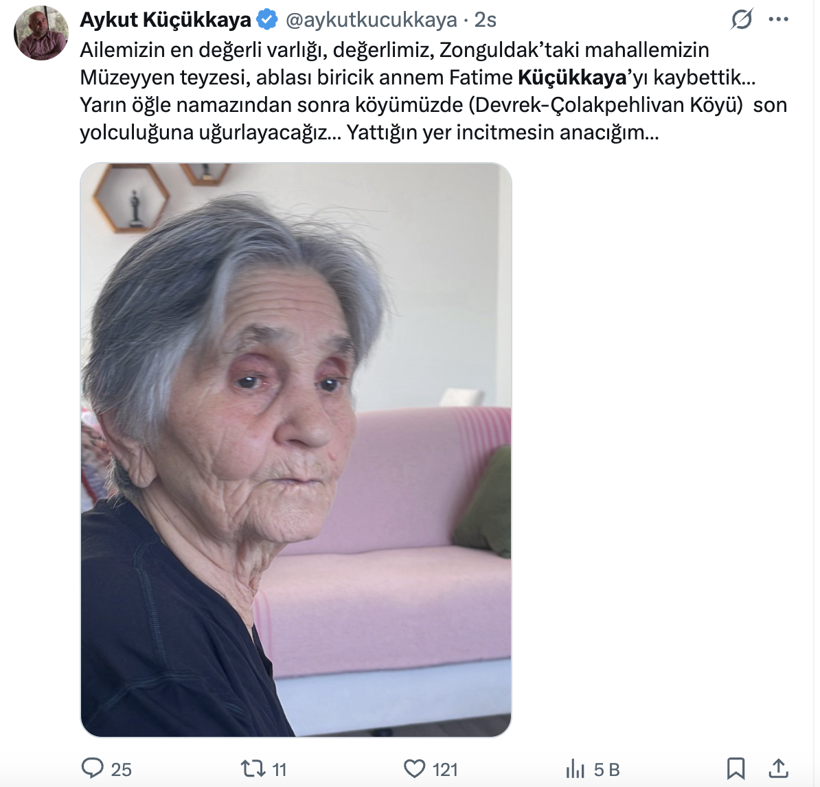Click the tweet text starting with Ailemizin
This screenshot has height=787, width=820.
point(433,91)
